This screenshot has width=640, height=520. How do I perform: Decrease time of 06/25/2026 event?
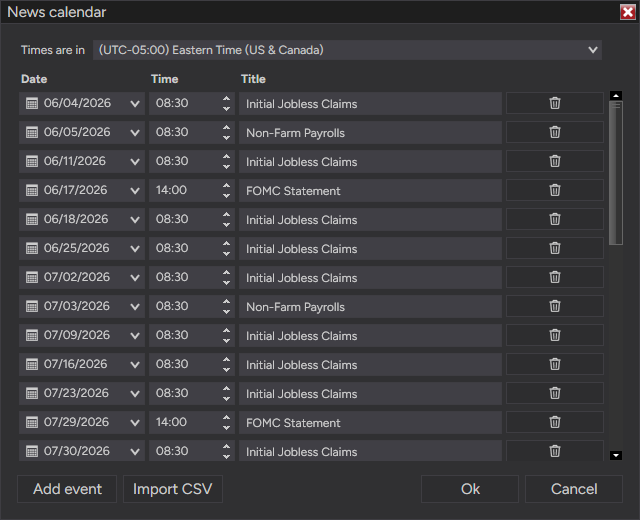click(x=227, y=254)
